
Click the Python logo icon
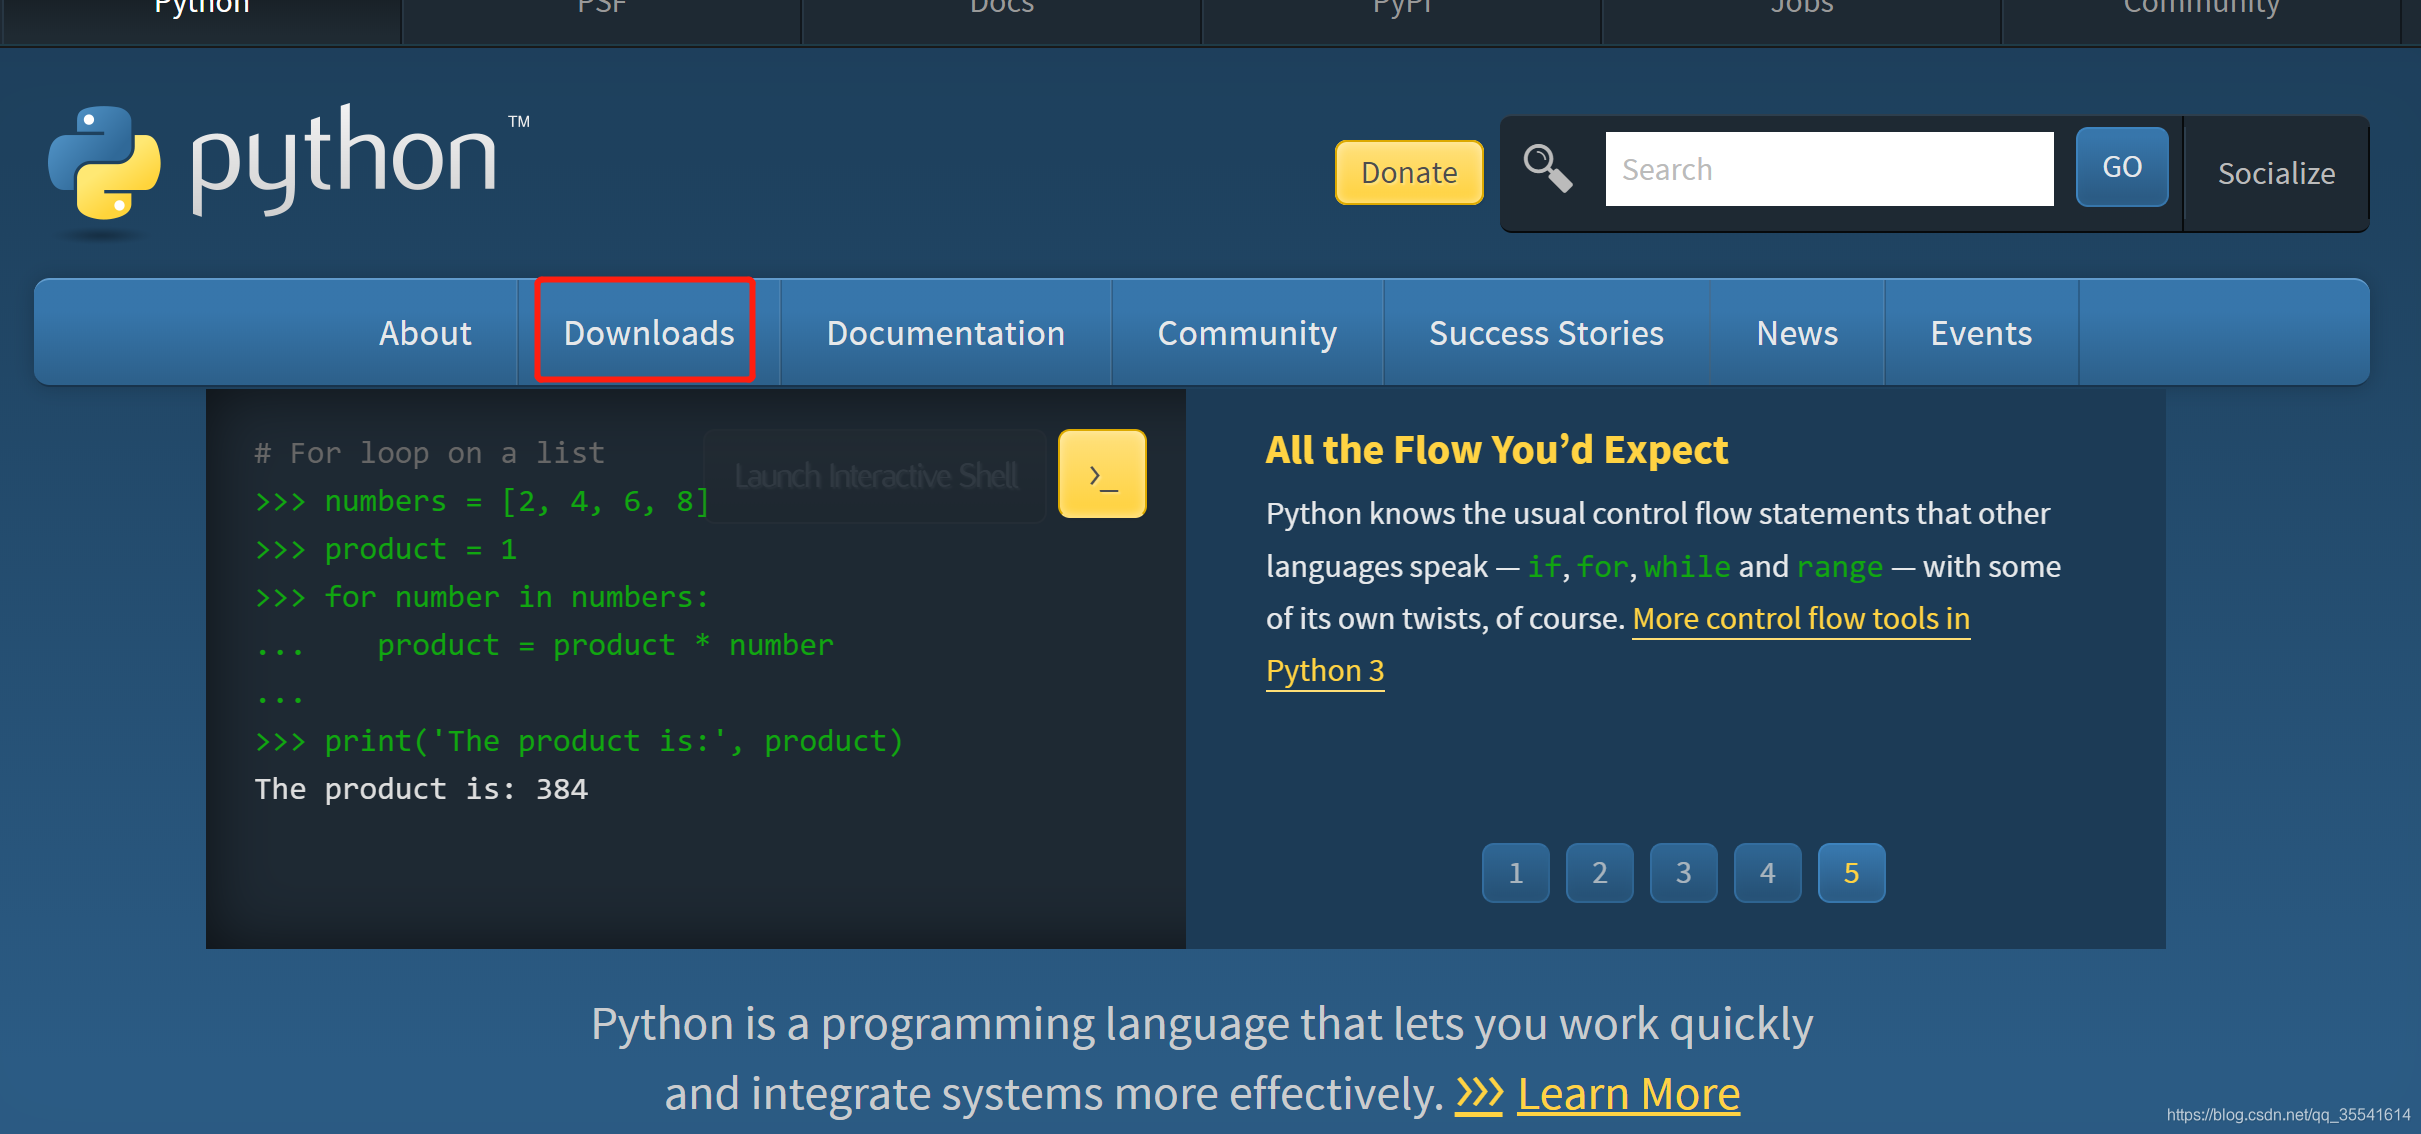(104, 163)
